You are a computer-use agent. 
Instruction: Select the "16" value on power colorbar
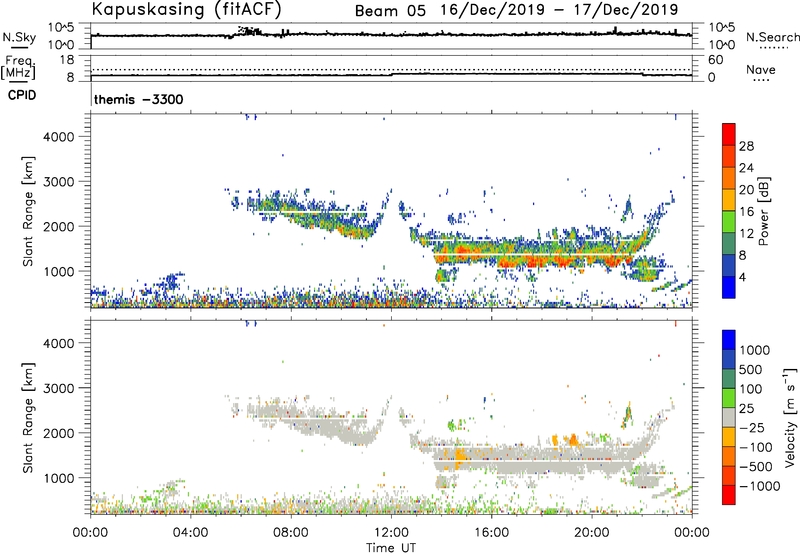coord(746,212)
